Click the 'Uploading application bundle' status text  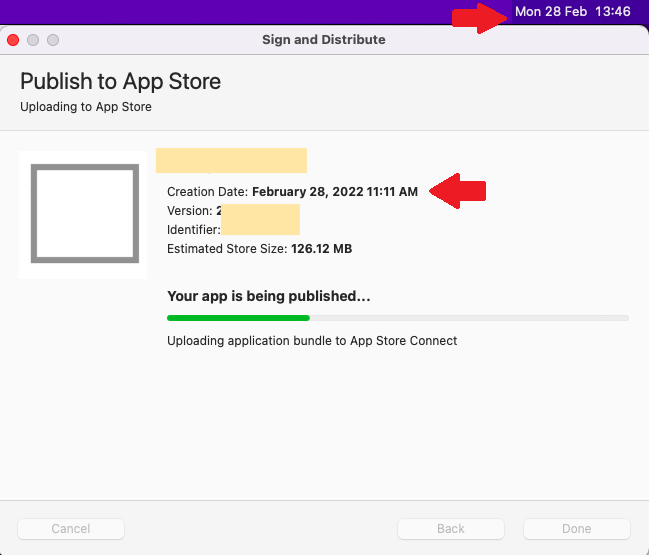coord(312,341)
